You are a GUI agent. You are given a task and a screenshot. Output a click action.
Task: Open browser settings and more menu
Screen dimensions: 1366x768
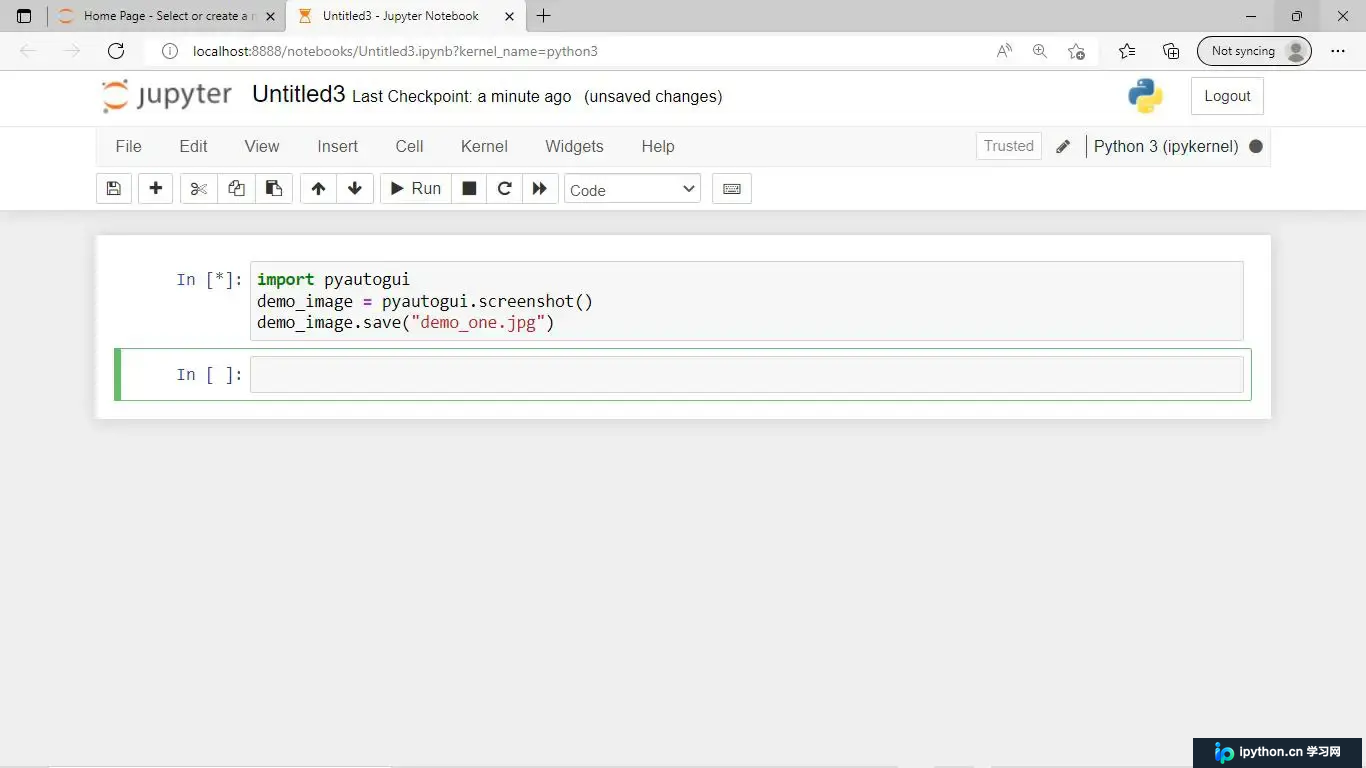click(1338, 51)
